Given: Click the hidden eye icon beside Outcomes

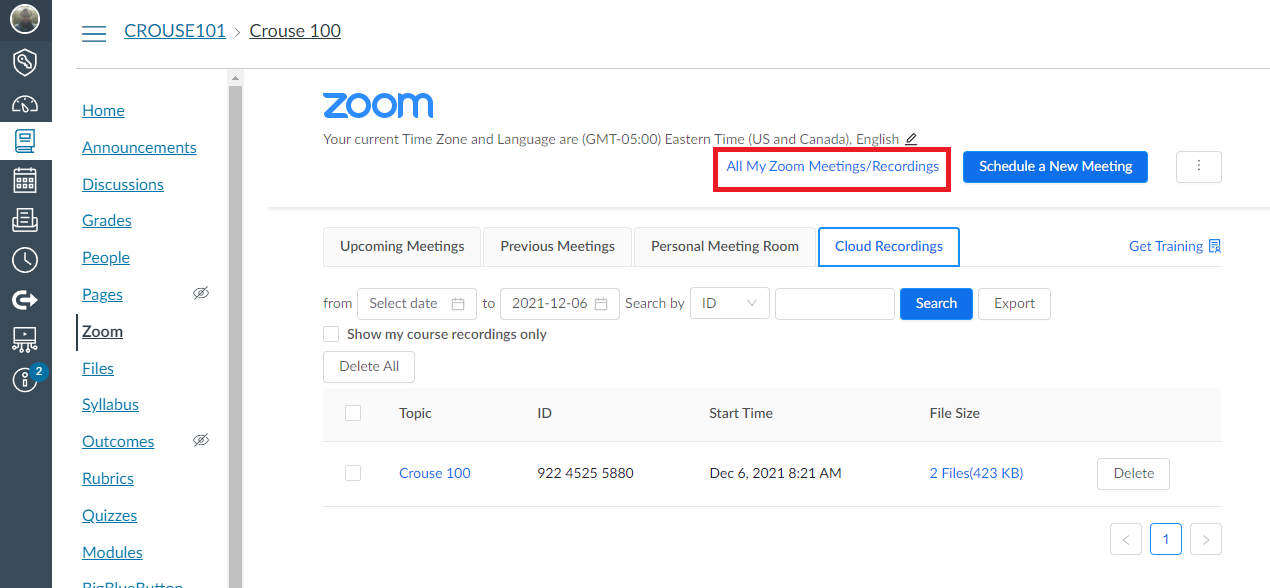Looking at the screenshot, I should coord(201,440).
